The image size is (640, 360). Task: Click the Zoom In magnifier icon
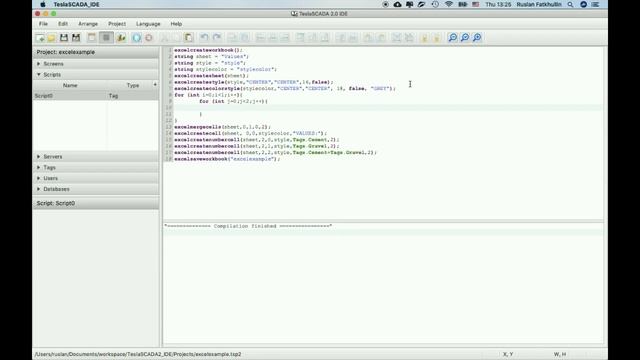(477, 38)
